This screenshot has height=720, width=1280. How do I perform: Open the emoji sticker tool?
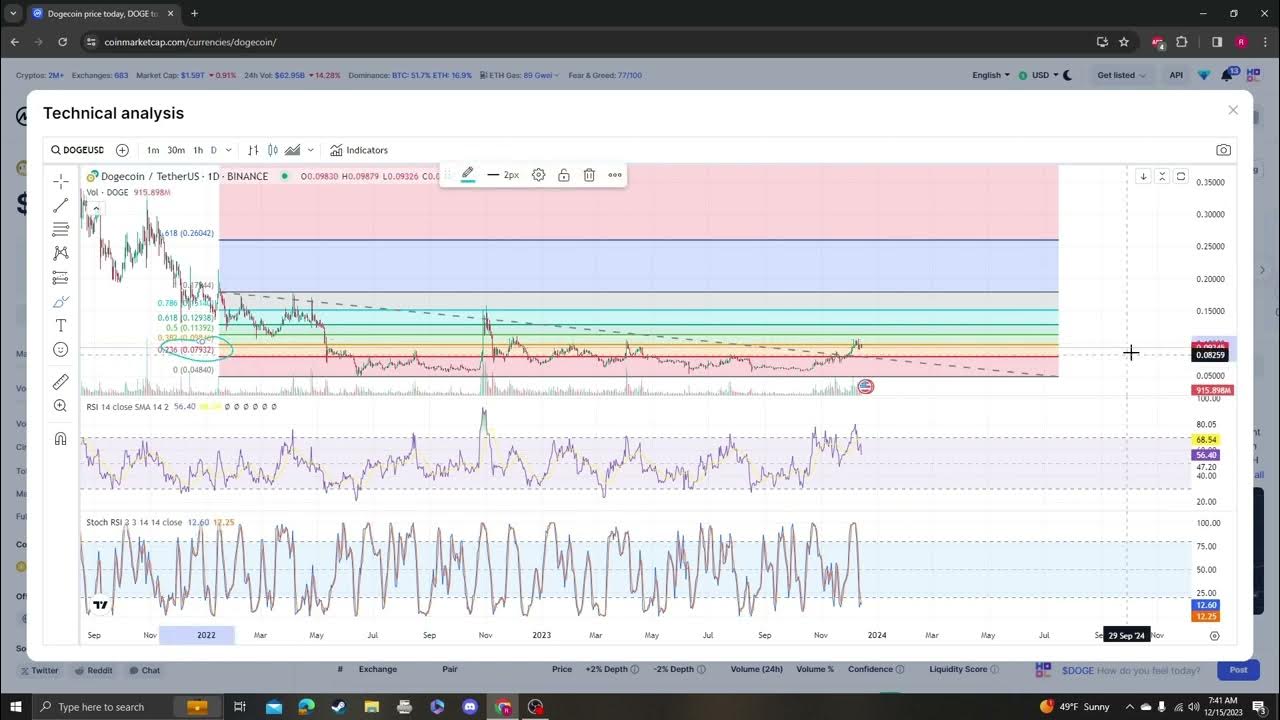tap(61, 350)
